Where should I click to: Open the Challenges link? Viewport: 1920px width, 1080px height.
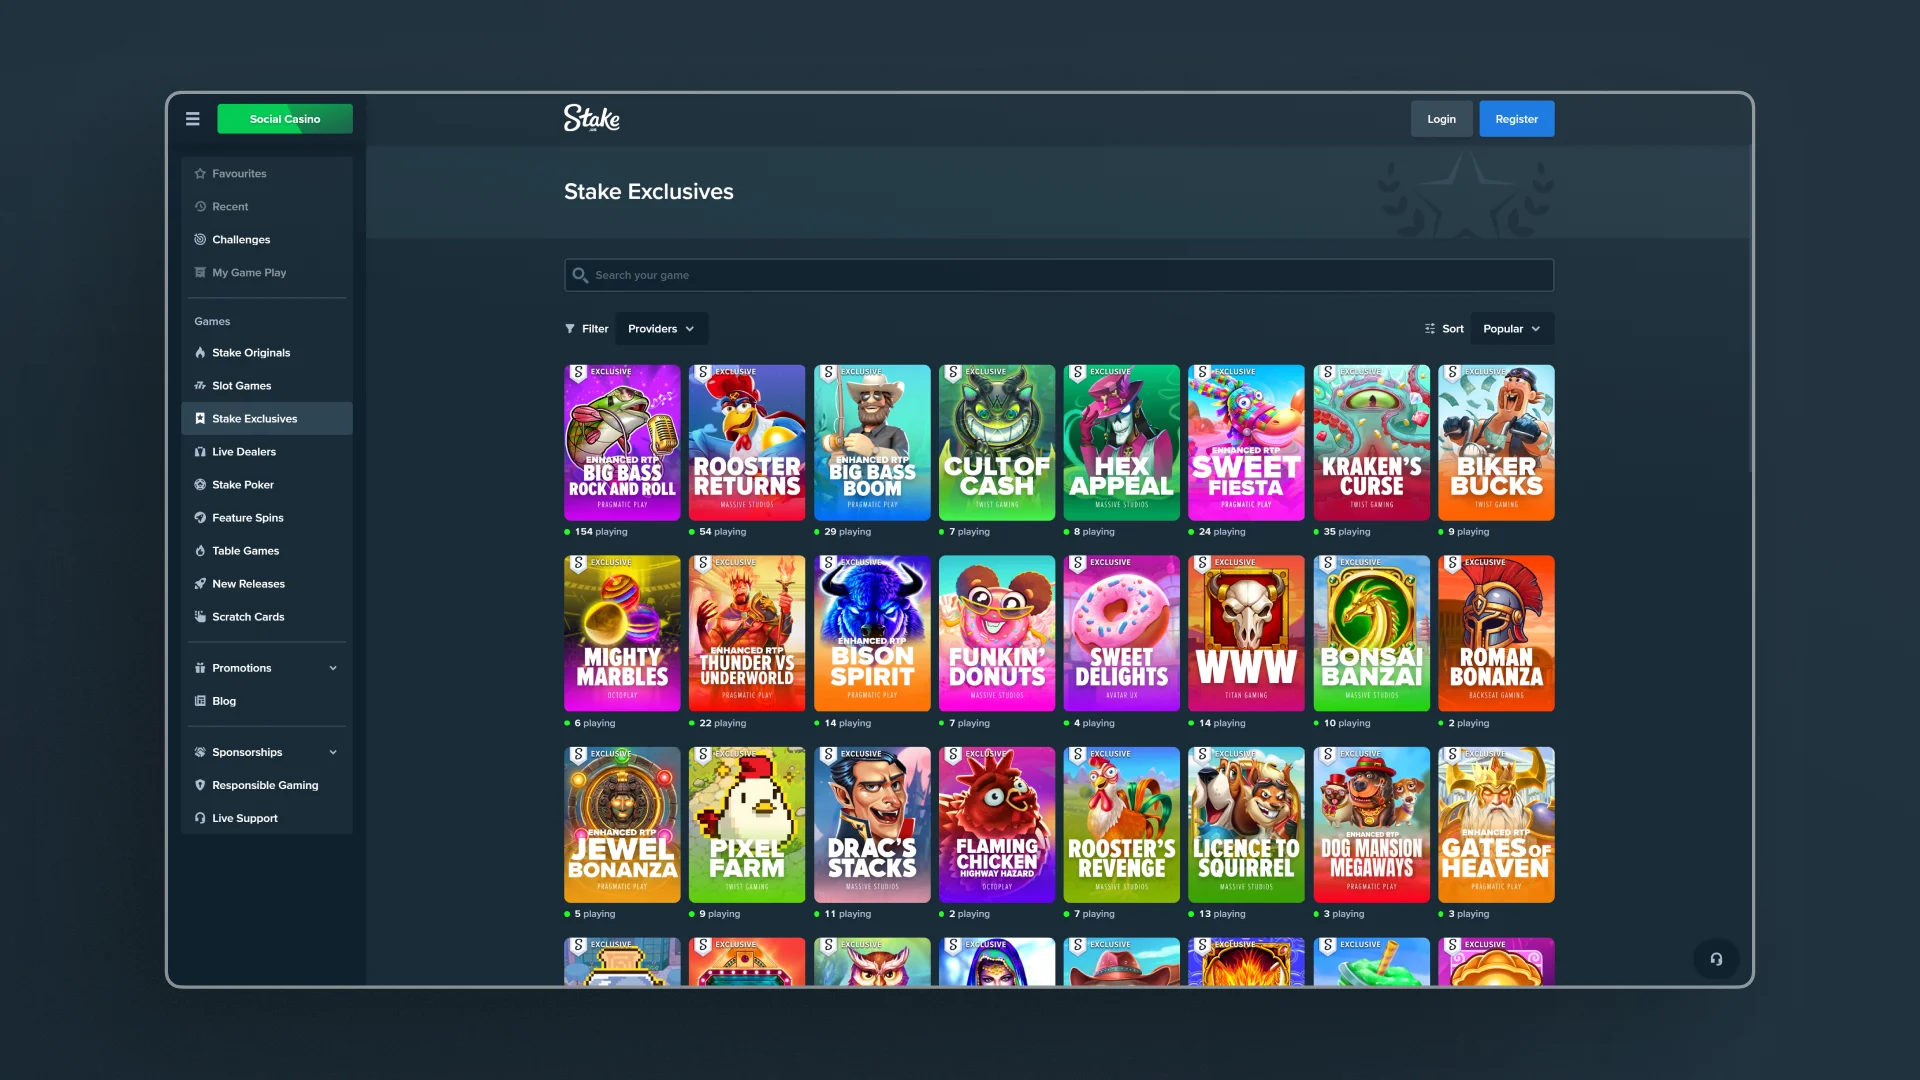(x=267, y=240)
